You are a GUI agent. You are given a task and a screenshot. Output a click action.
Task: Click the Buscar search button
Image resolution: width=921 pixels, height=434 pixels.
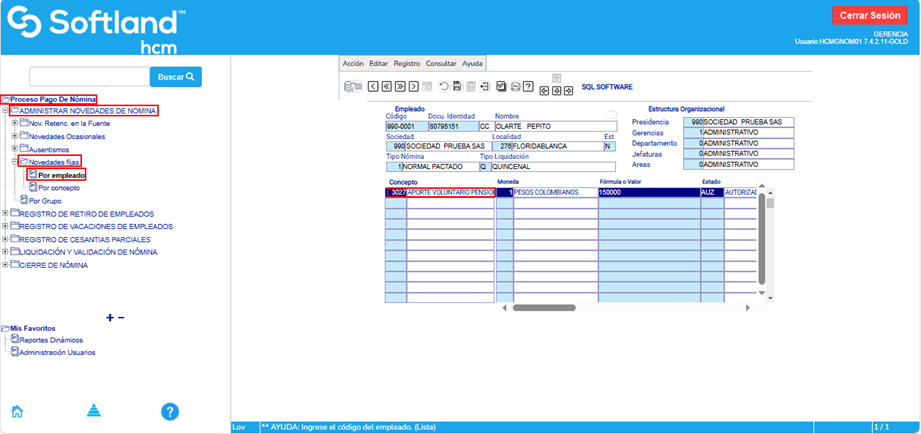(x=176, y=76)
